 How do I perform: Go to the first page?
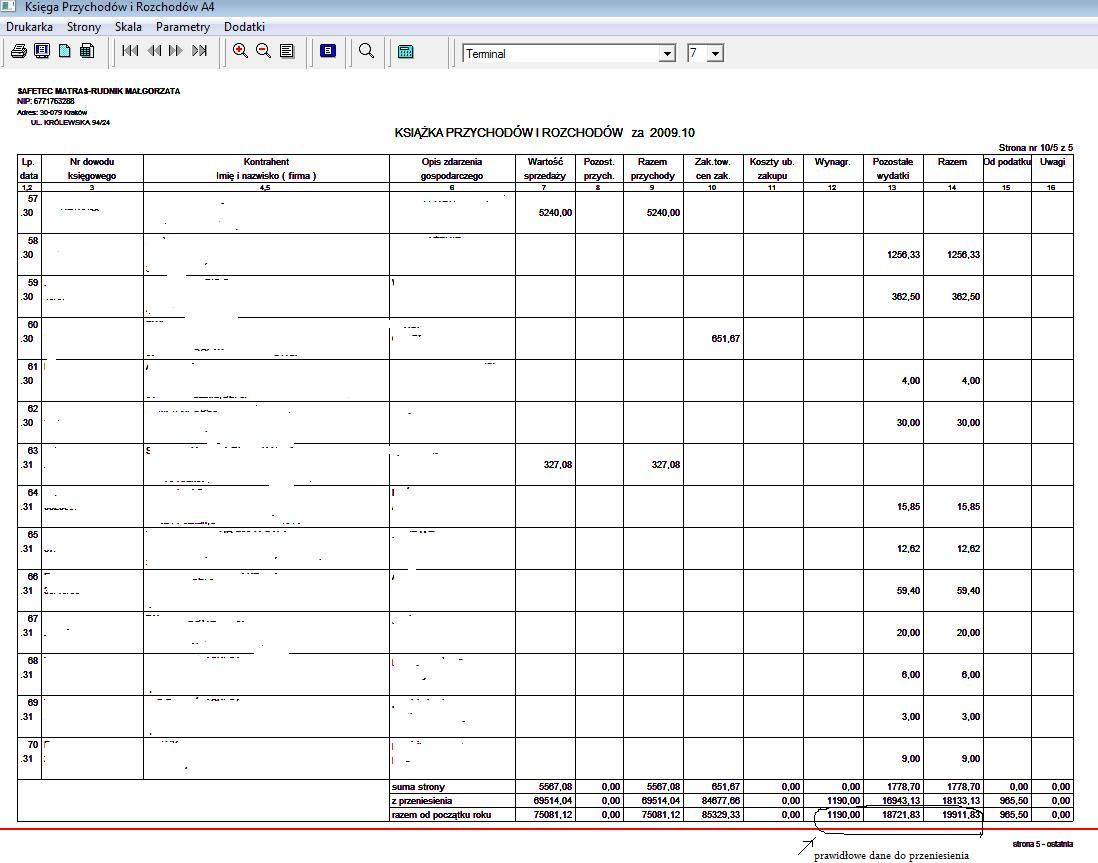(x=130, y=51)
